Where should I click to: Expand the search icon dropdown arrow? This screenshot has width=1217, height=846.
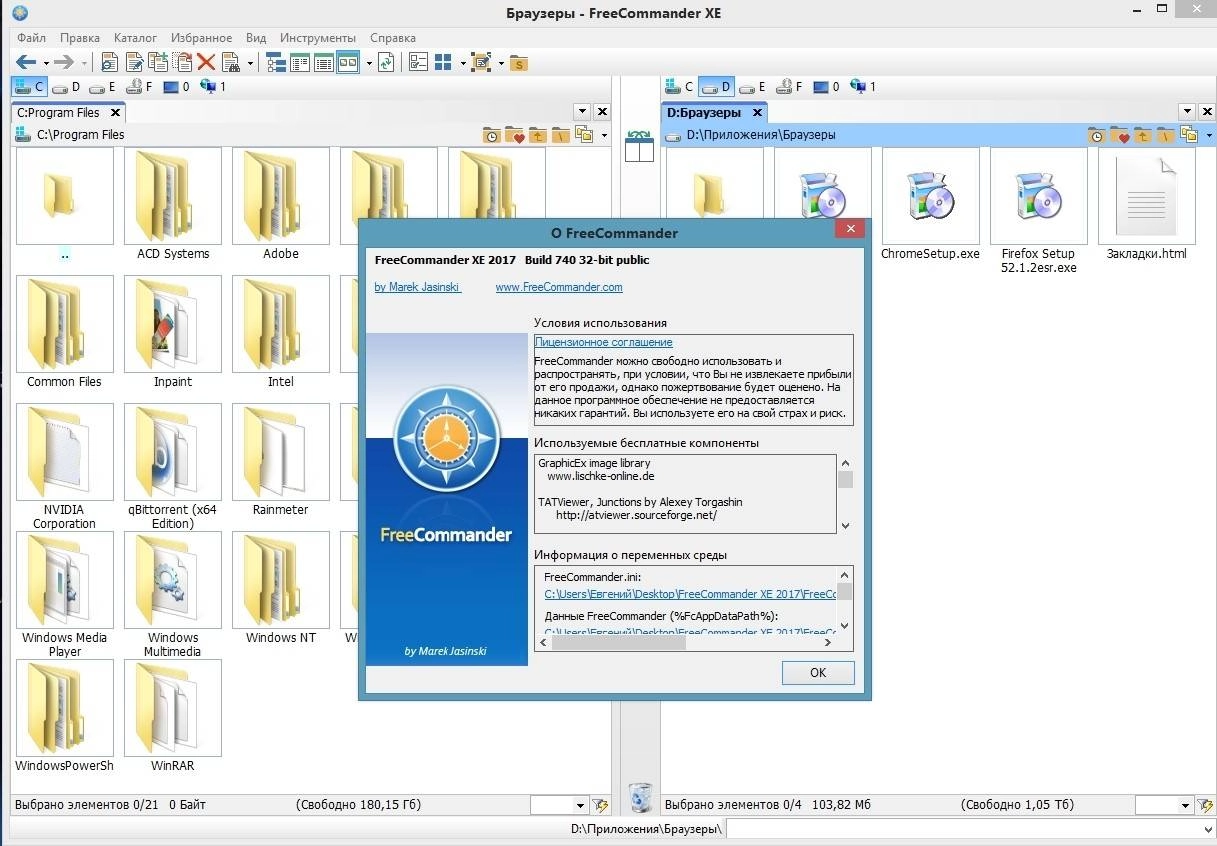(250, 63)
